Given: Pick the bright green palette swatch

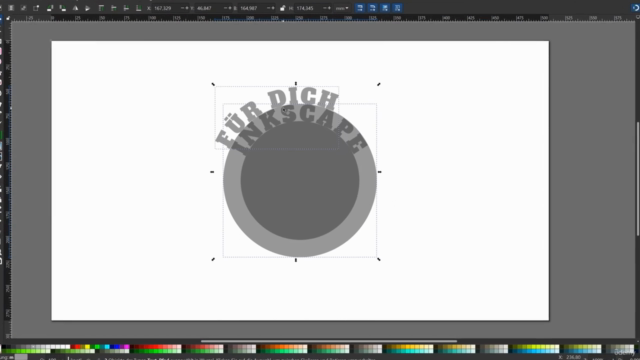Looking at the screenshot, I should (x=97, y=347).
